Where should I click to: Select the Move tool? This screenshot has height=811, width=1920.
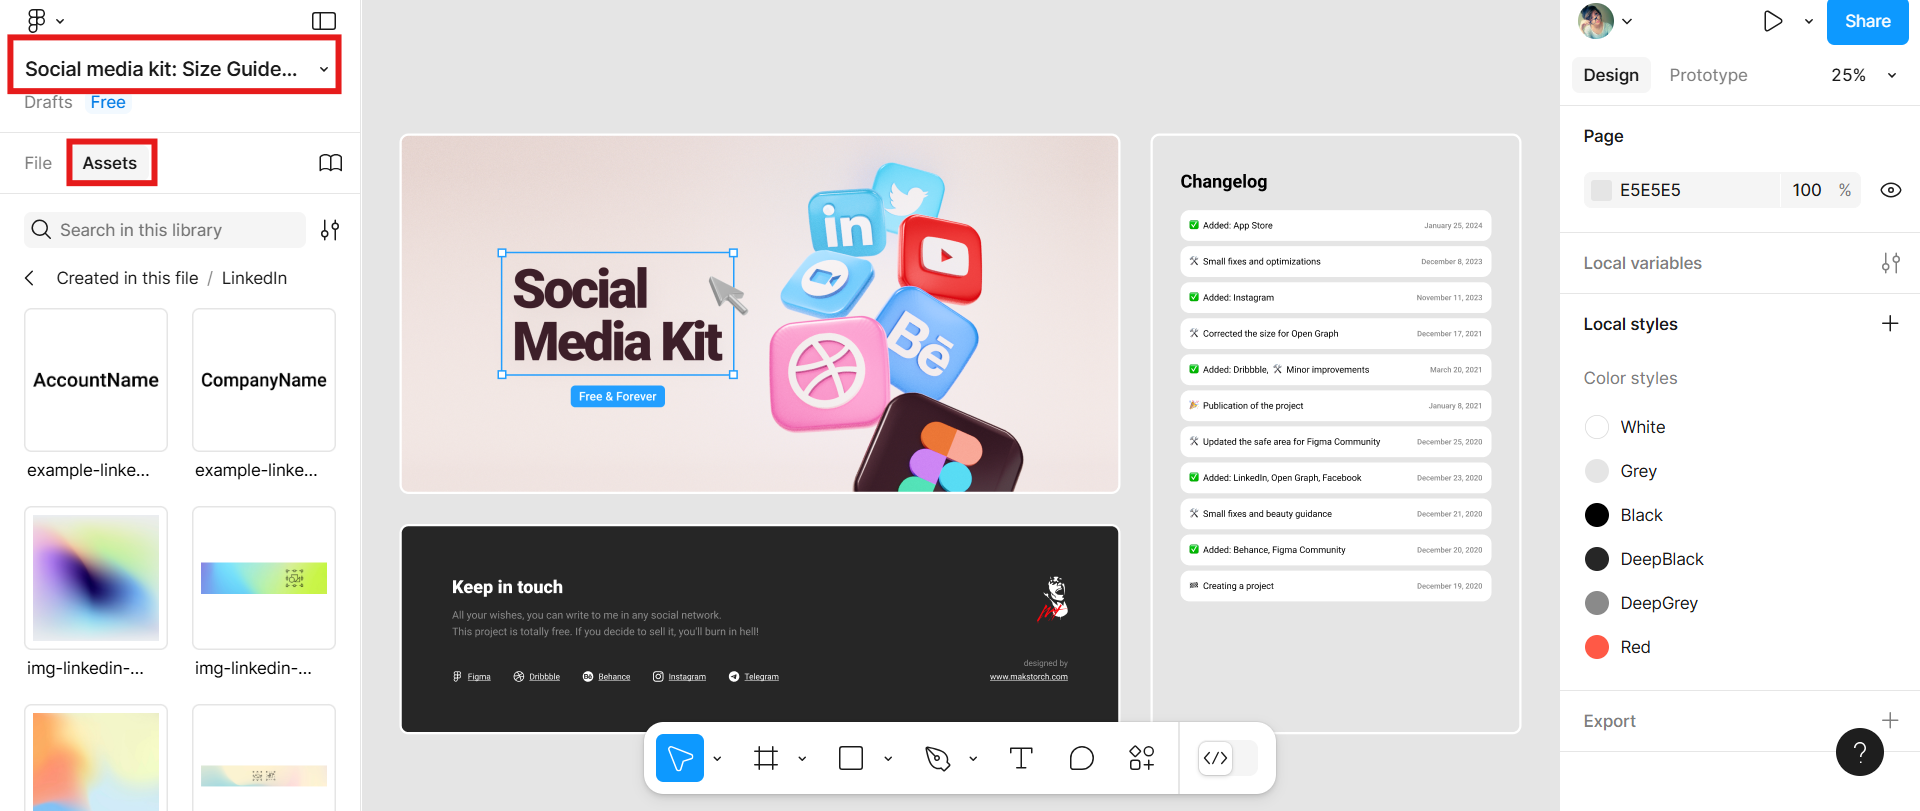(680, 758)
